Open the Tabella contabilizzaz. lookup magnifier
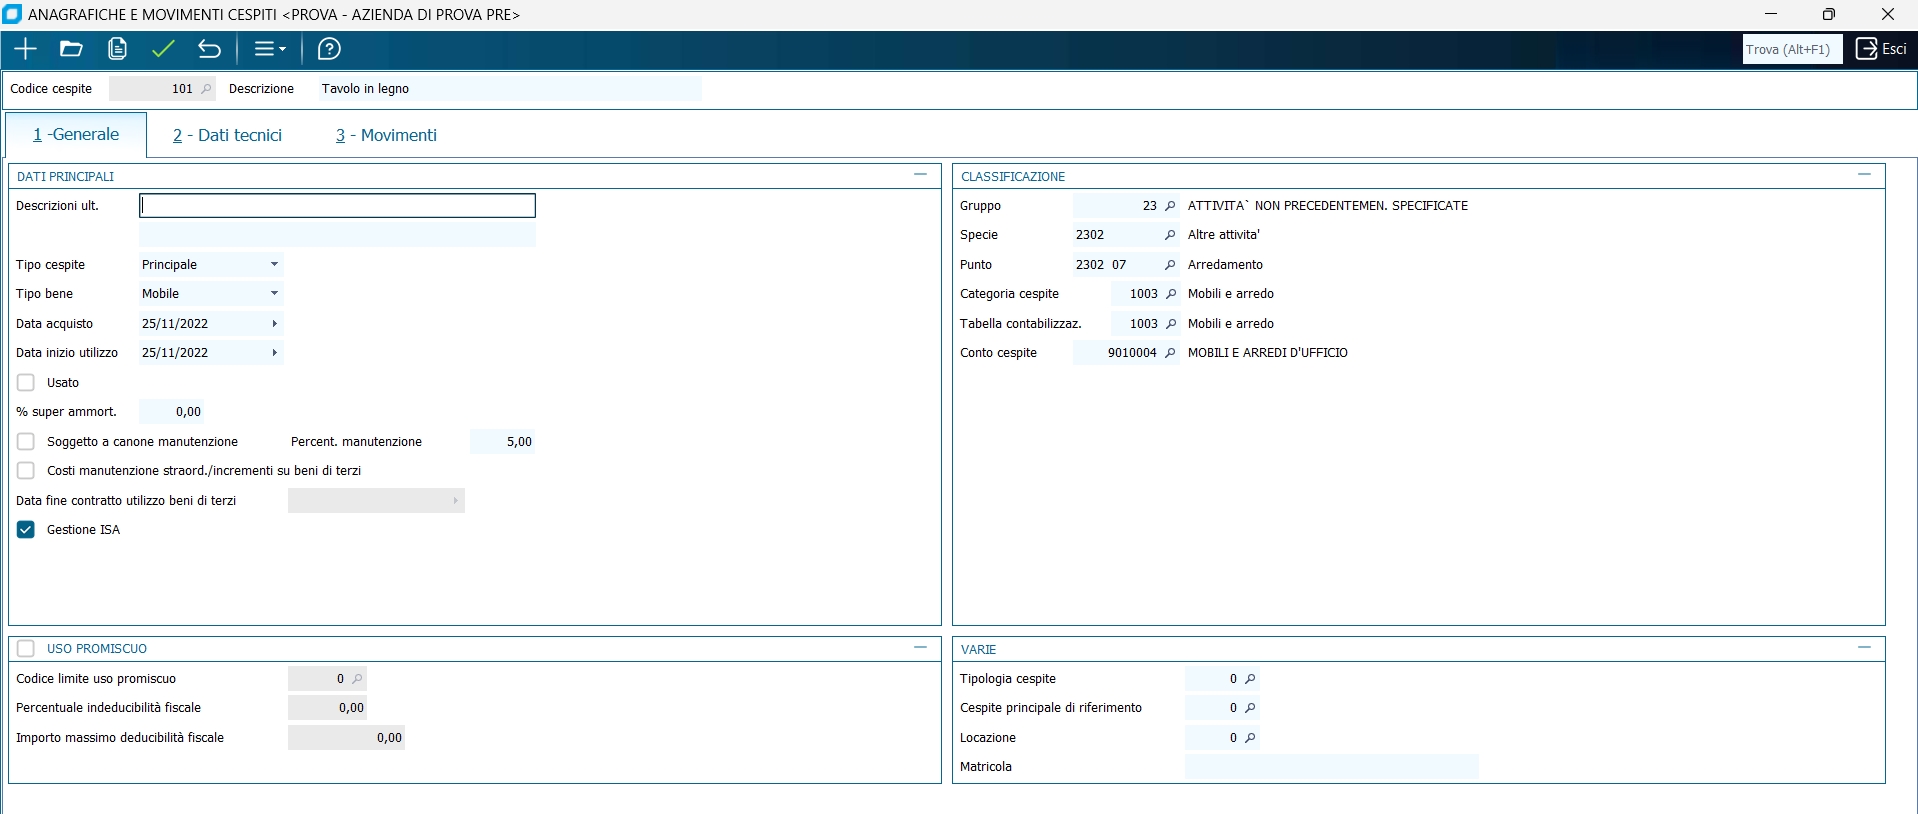The image size is (1918, 814). 1171,324
